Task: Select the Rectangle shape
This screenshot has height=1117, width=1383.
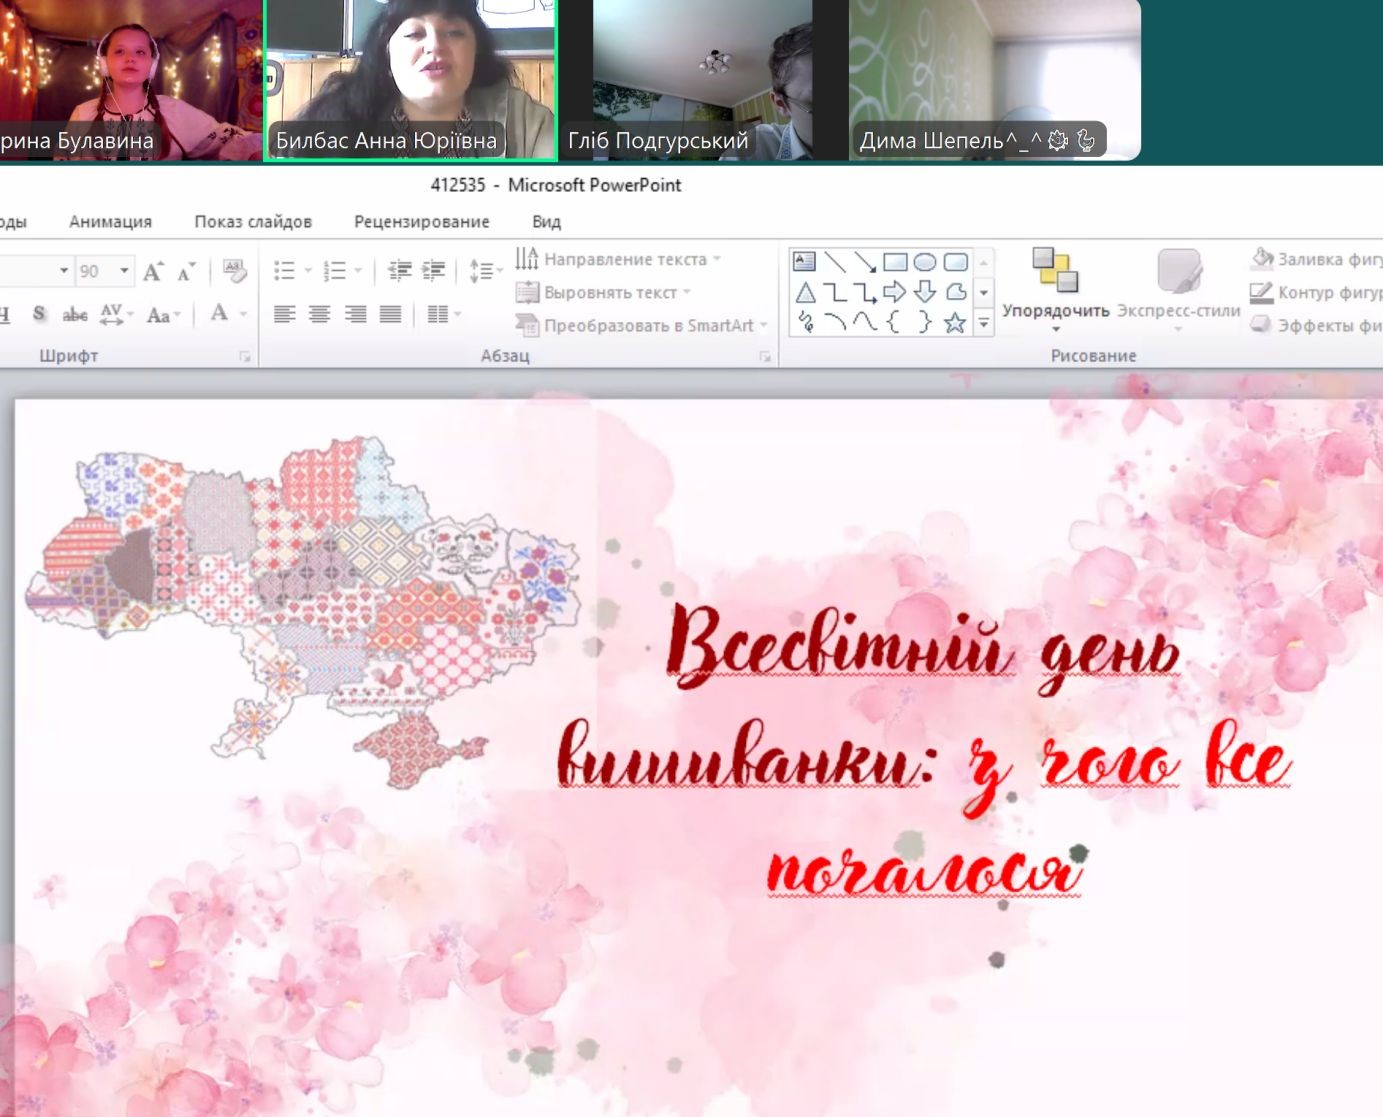Action: click(x=895, y=262)
